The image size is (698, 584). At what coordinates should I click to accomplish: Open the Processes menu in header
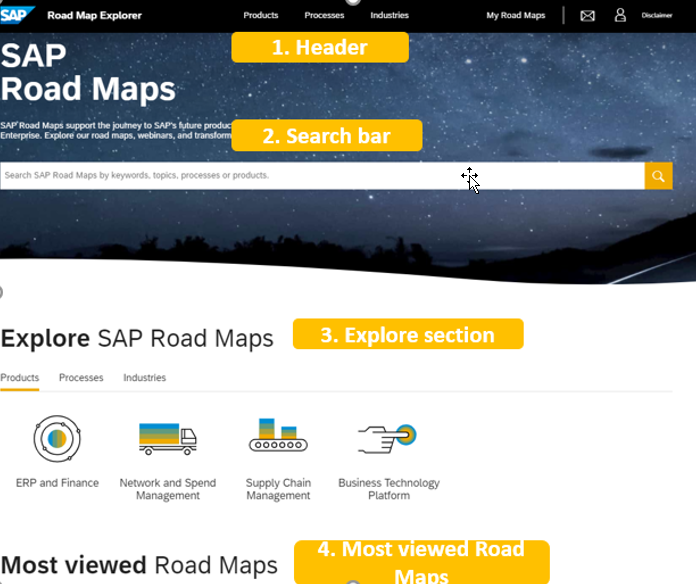point(324,15)
